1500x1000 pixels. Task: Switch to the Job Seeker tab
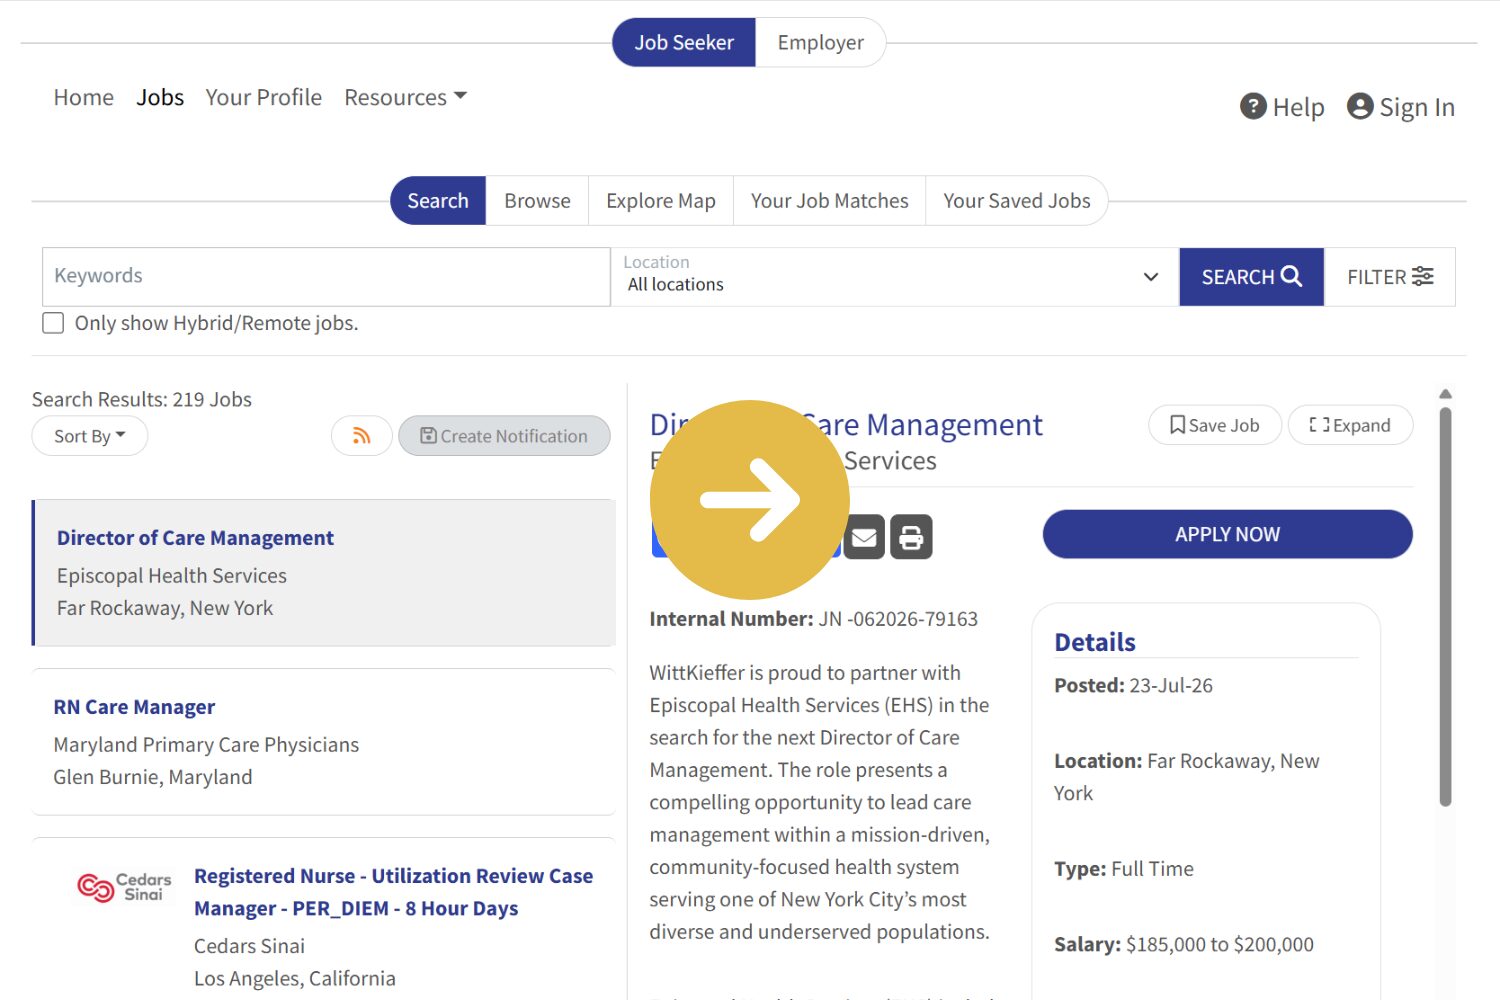(684, 42)
